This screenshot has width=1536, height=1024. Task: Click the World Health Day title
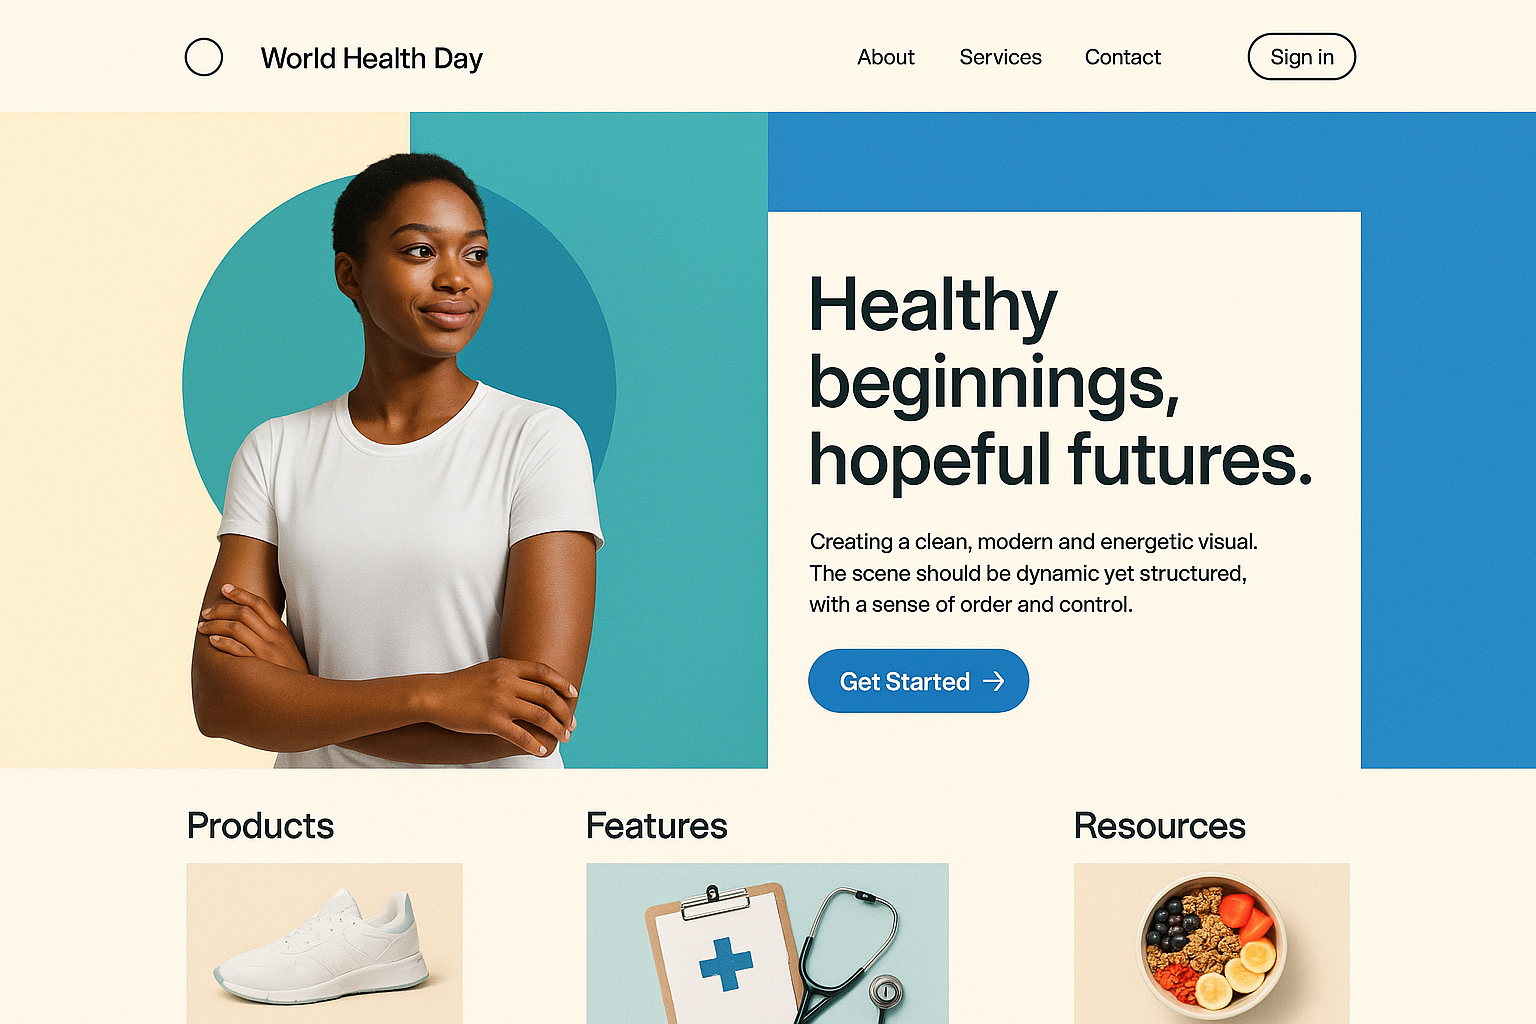pyautogui.click(x=372, y=58)
